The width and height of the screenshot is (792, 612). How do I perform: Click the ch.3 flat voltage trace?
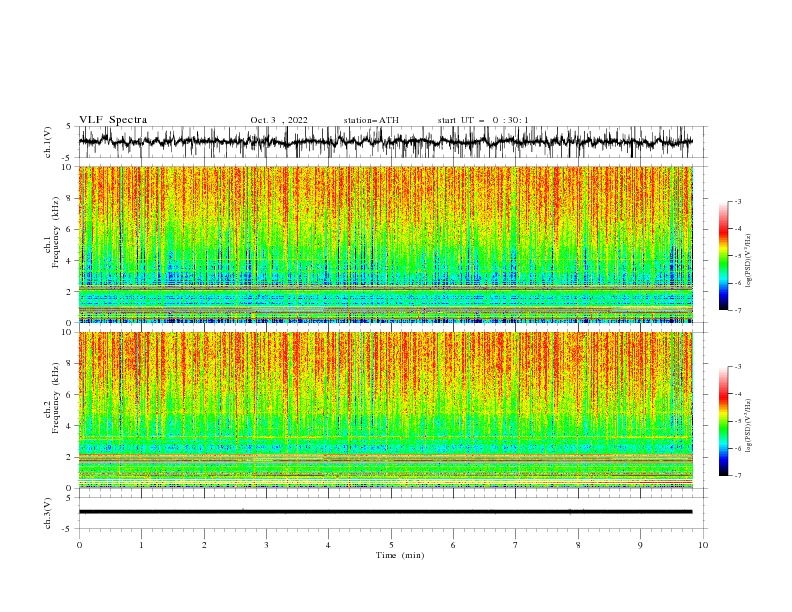coord(385,512)
